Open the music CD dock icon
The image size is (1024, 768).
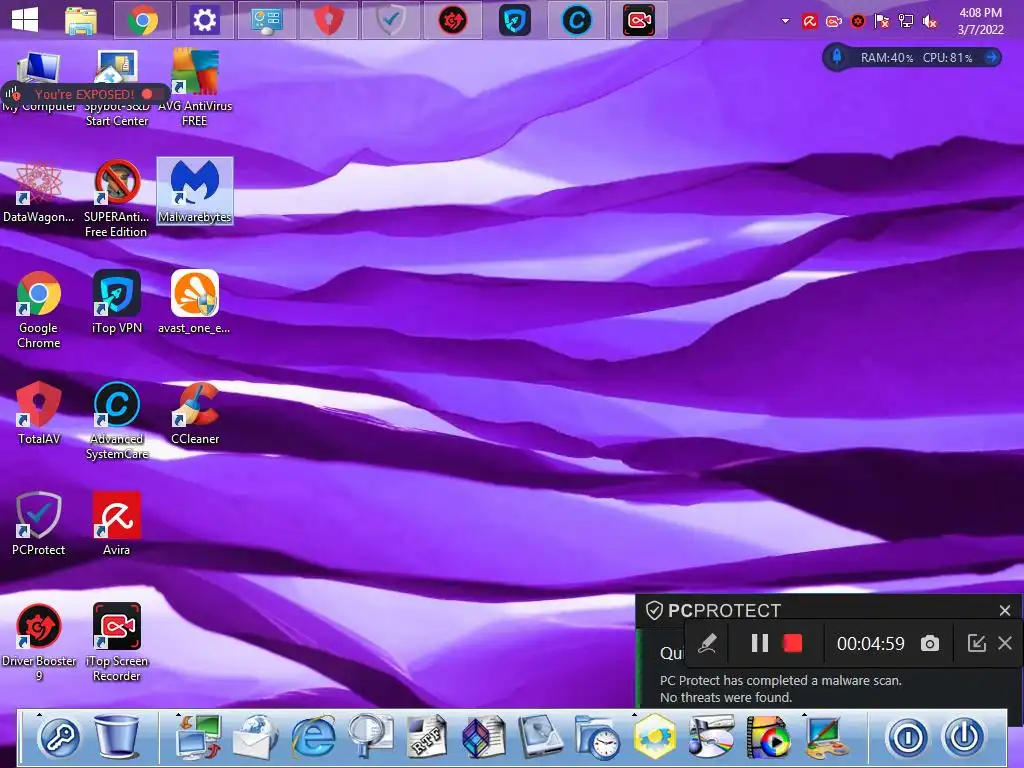tap(712, 737)
